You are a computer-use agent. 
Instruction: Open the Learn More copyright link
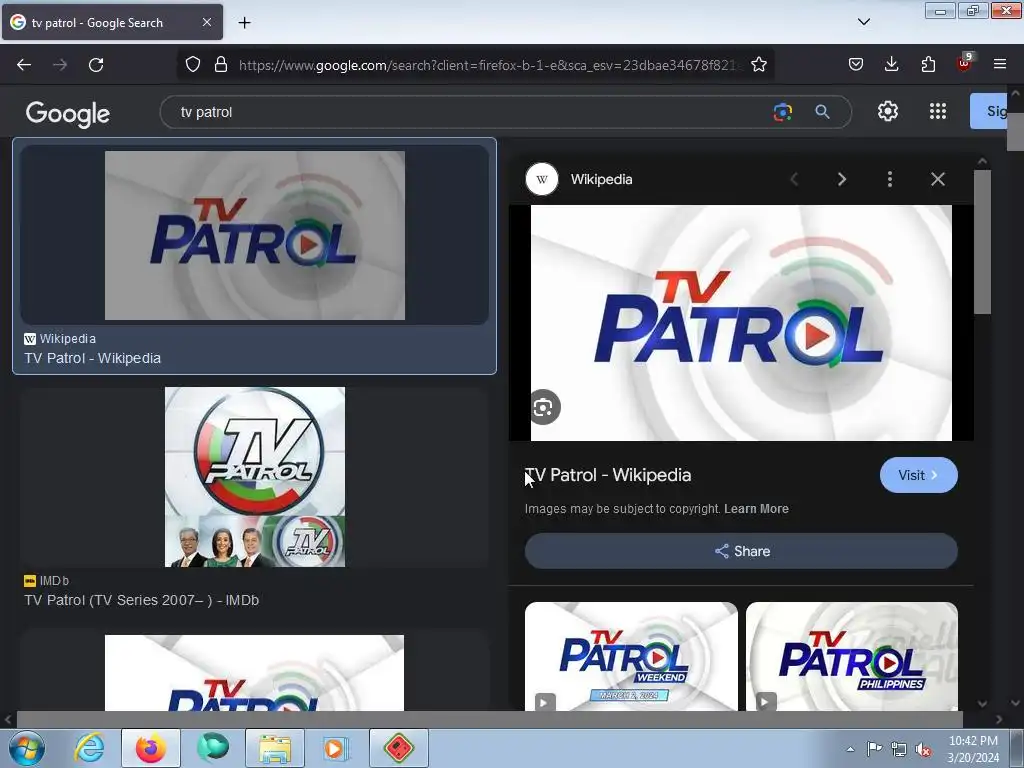pos(756,509)
